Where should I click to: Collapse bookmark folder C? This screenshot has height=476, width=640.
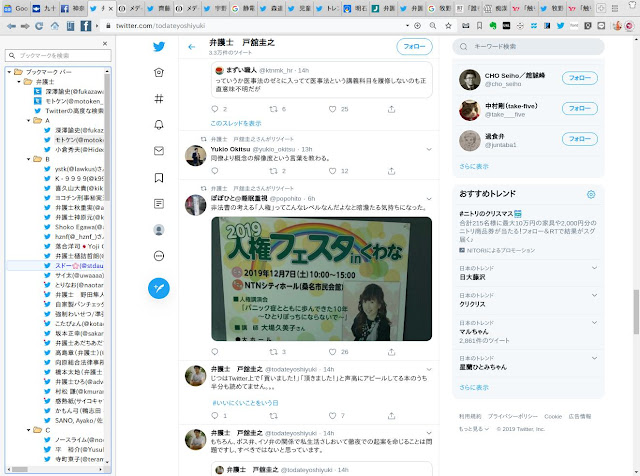click(x=29, y=430)
